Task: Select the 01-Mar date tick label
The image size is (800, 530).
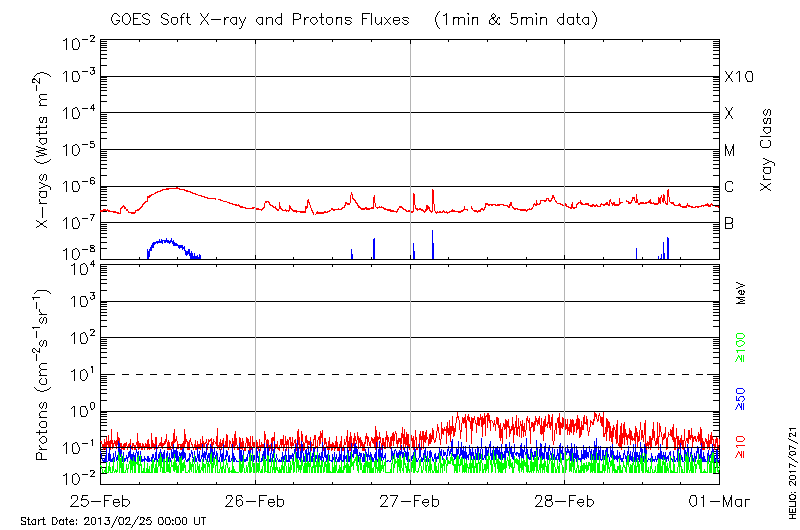Action: (x=719, y=500)
